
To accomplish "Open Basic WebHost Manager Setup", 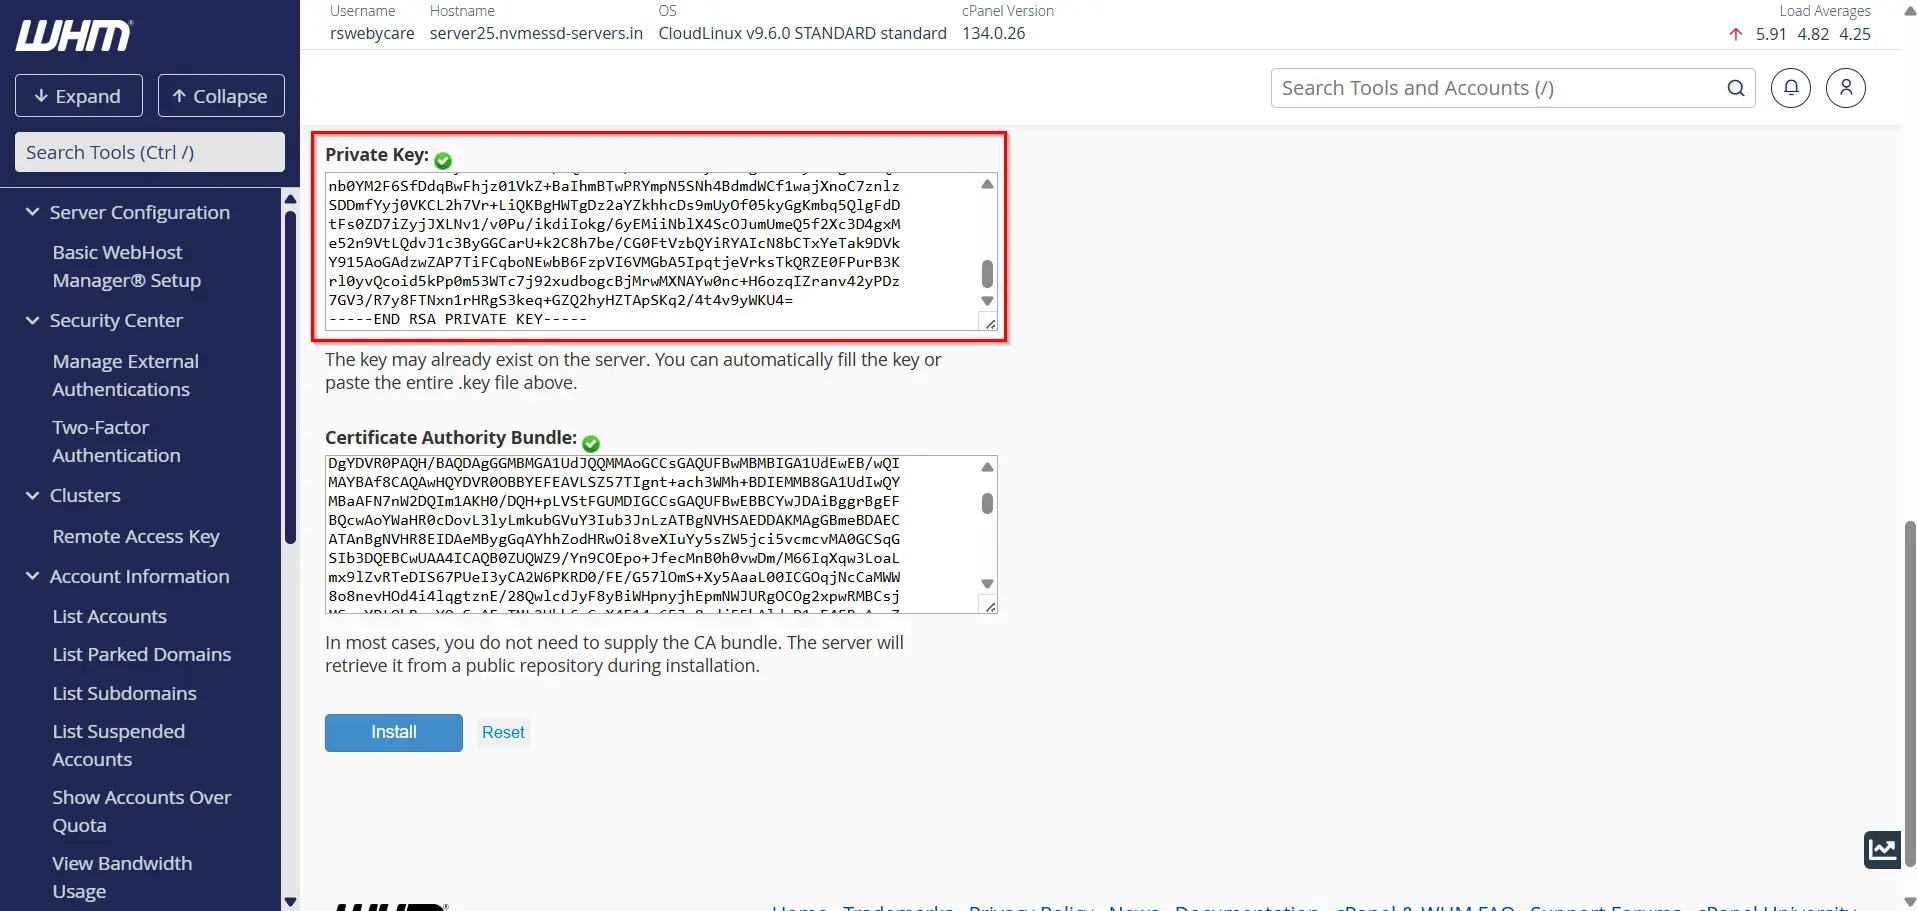I will pos(127,266).
